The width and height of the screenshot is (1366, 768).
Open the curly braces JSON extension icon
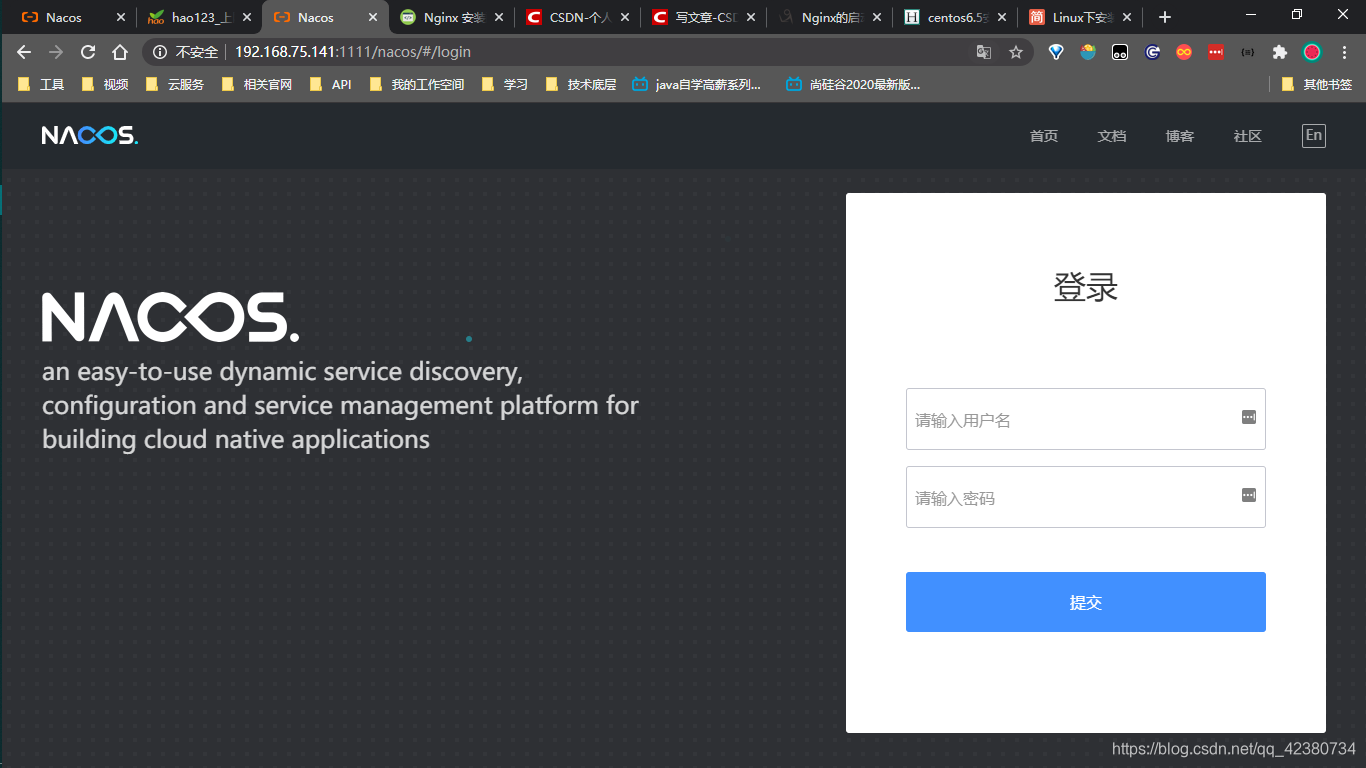tap(1247, 52)
